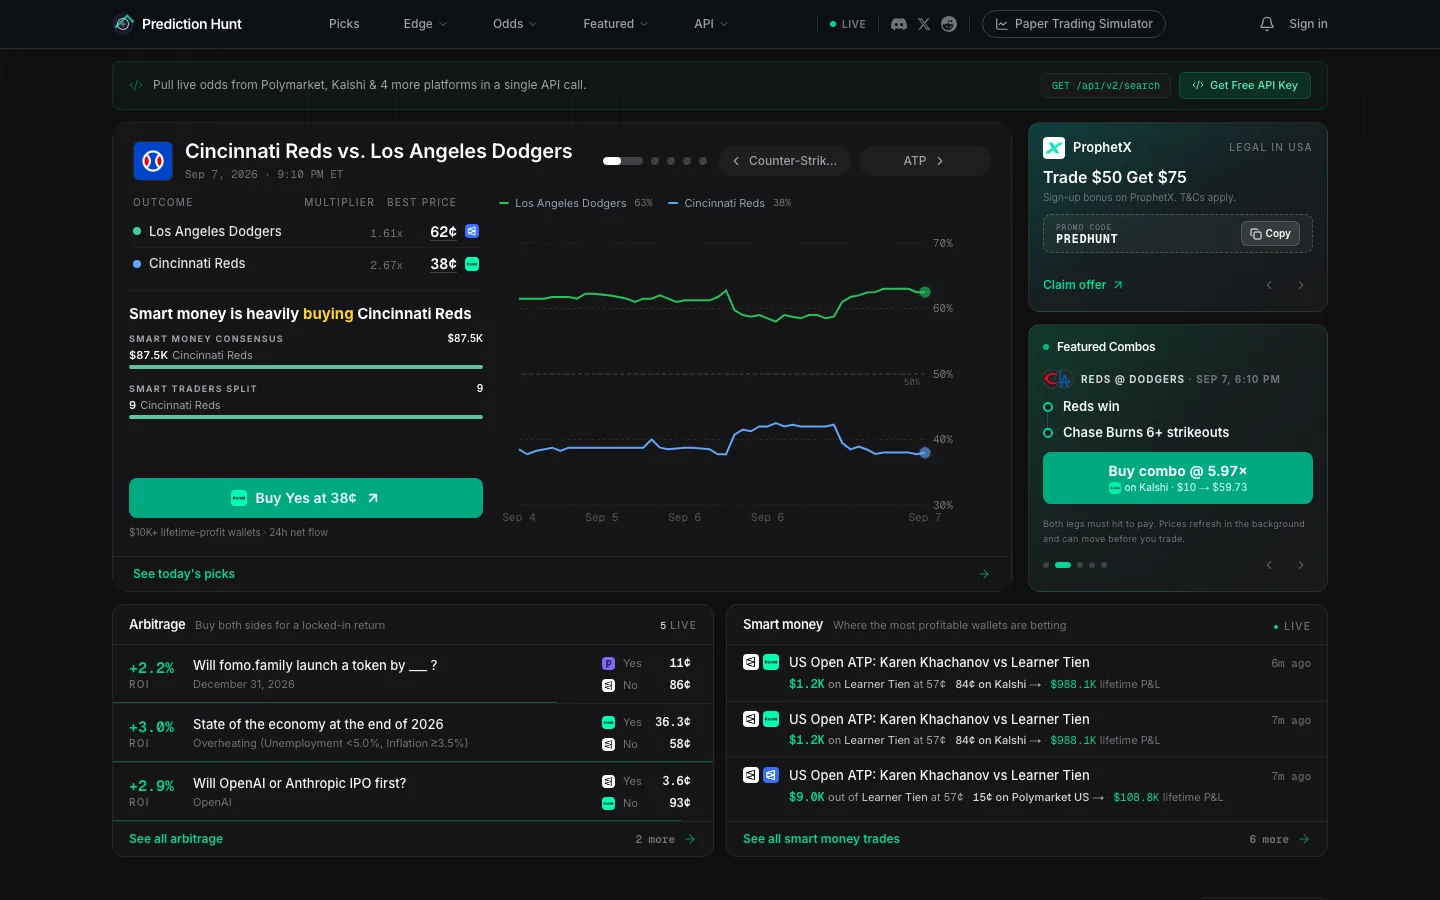
Task: Click platform icon beside OpenAI Yes 3.6¢
Action: 608,781
